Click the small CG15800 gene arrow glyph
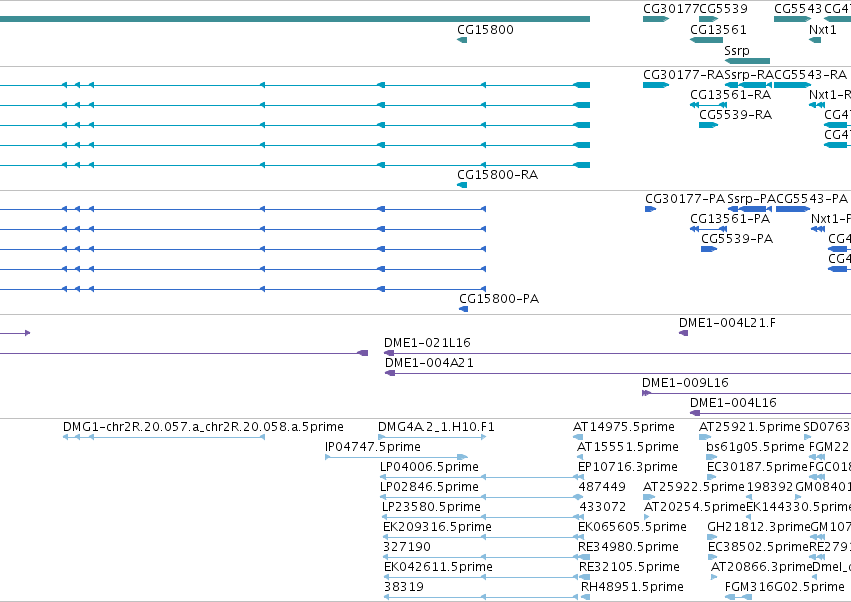 [462, 40]
